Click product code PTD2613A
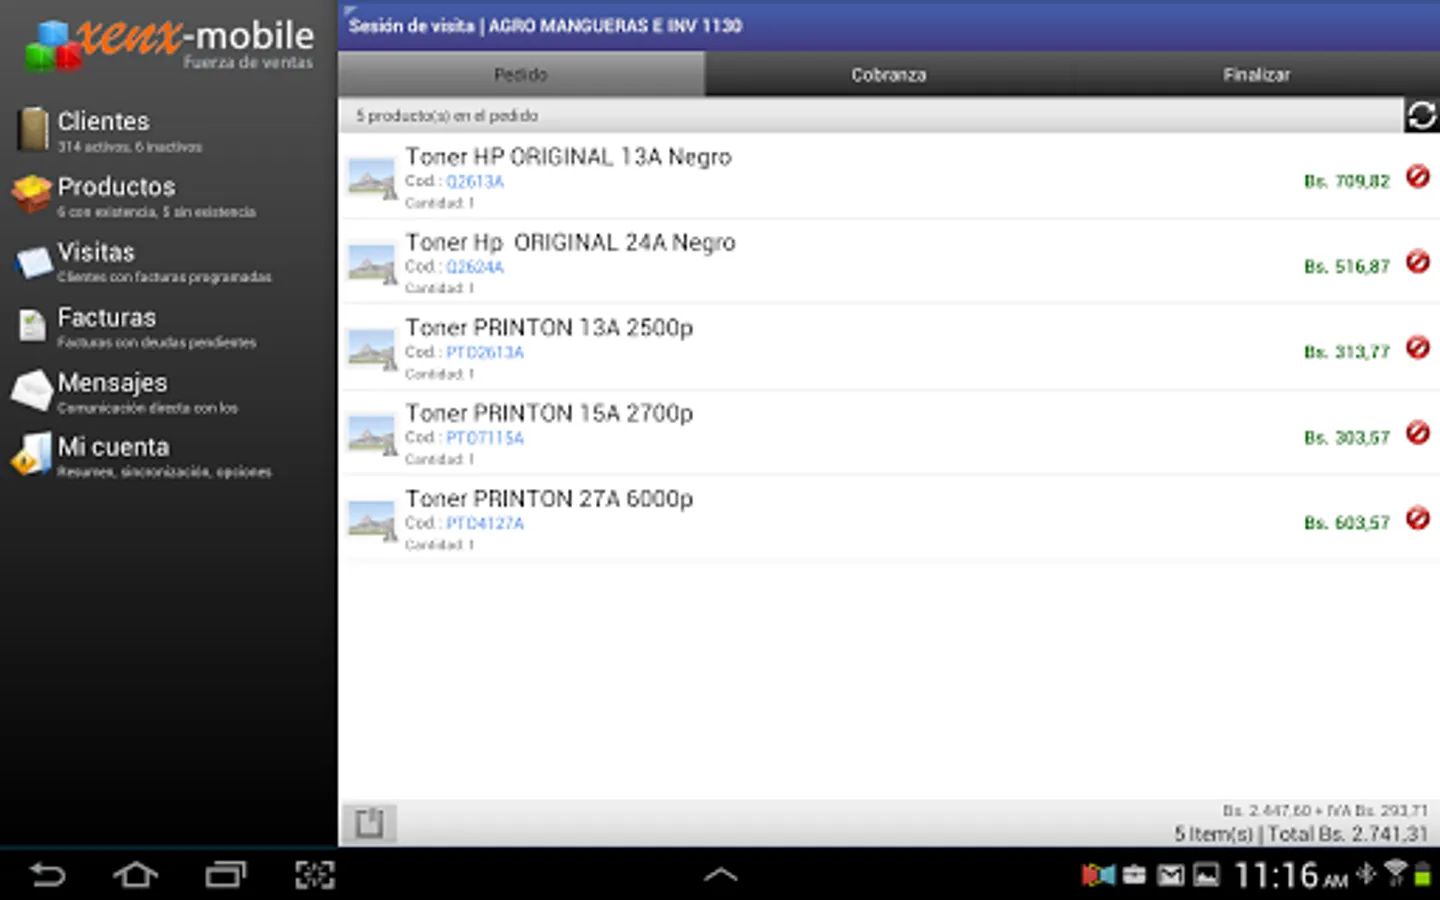1440x900 pixels. 484,353
